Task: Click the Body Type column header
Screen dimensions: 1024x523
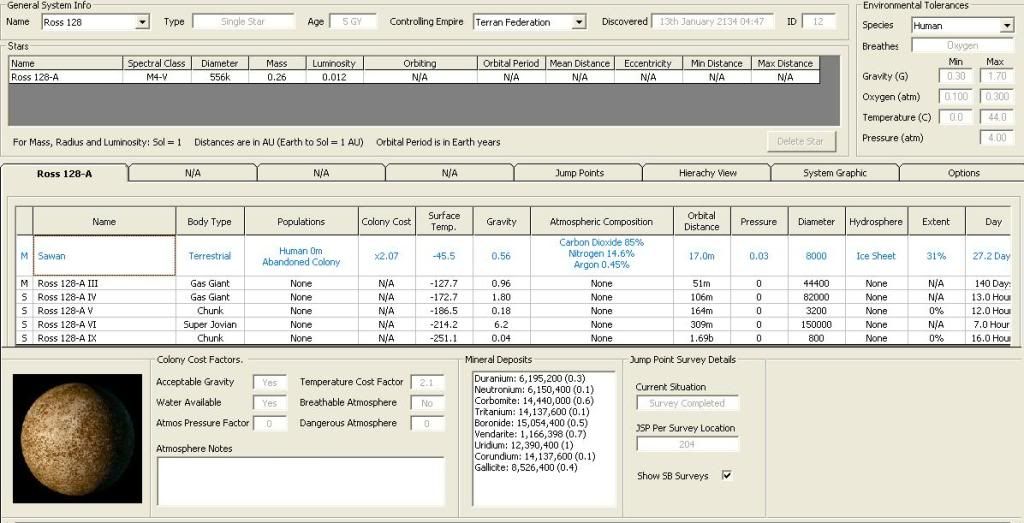Action: pos(210,221)
